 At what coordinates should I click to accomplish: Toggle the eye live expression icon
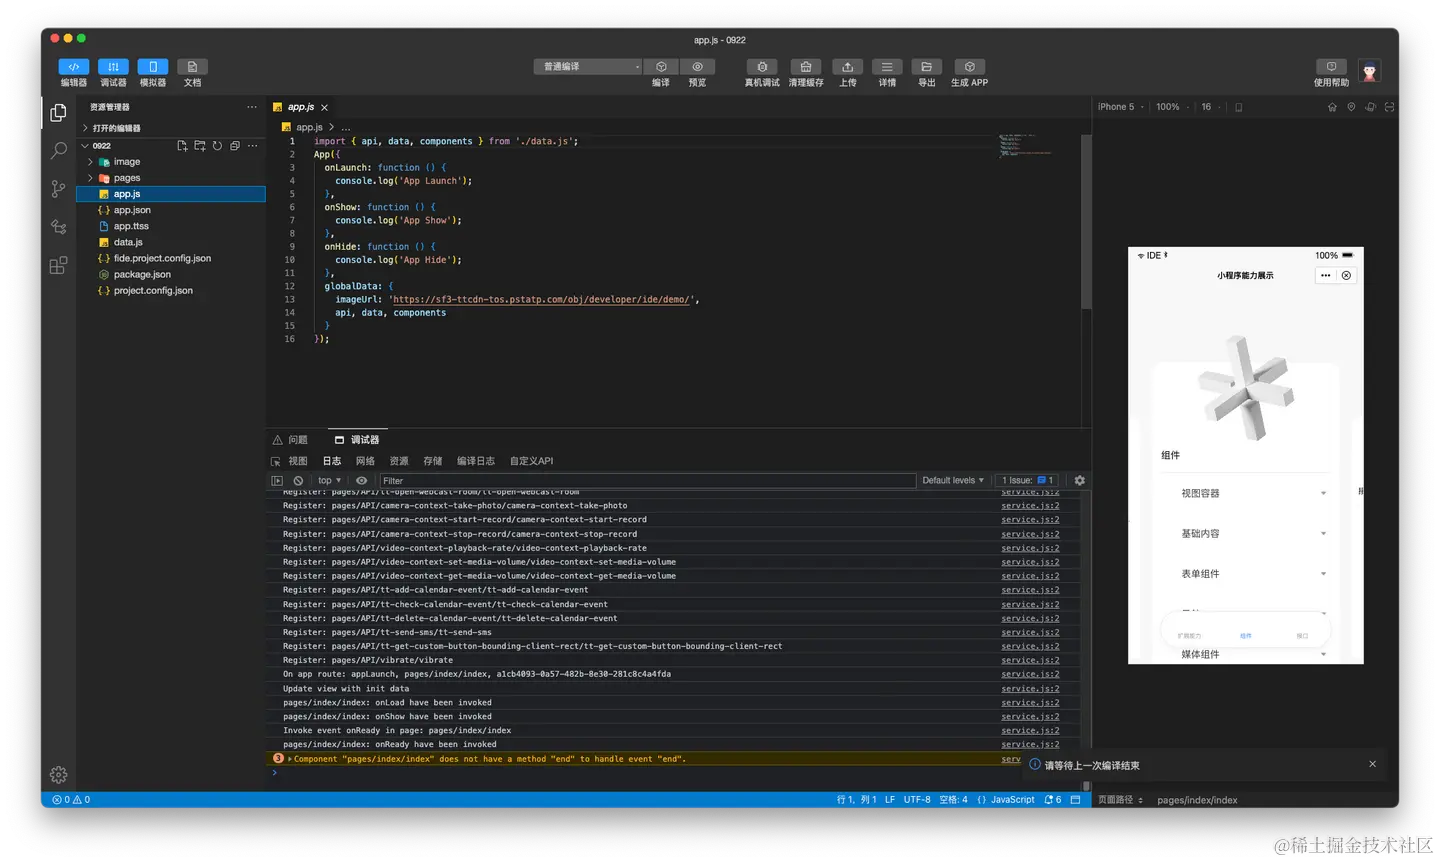[x=361, y=481]
